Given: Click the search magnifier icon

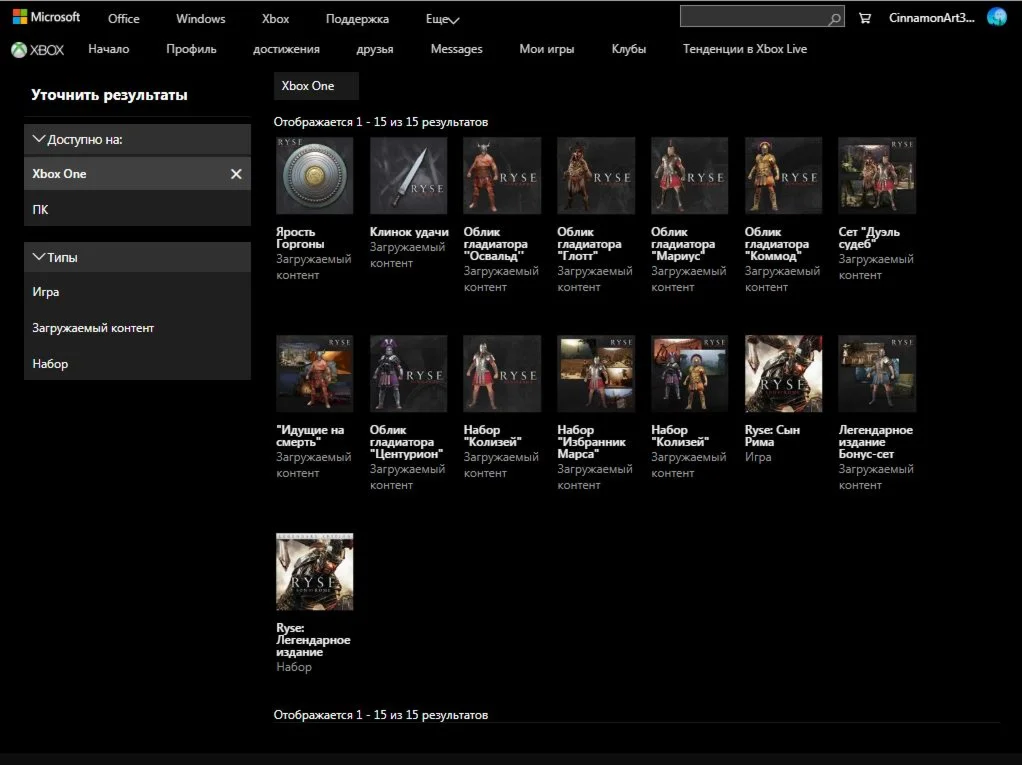Looking at the screenshot, I should (834, 19).
